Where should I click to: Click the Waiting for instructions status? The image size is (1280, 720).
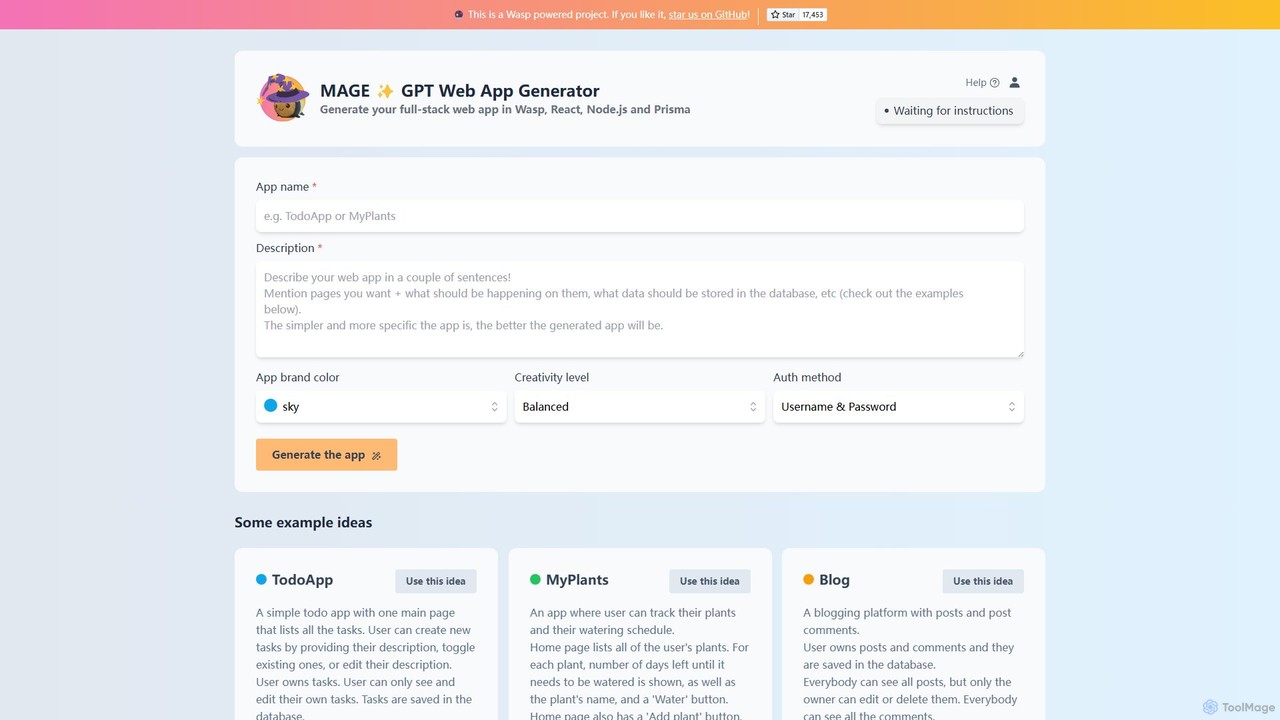950,111
